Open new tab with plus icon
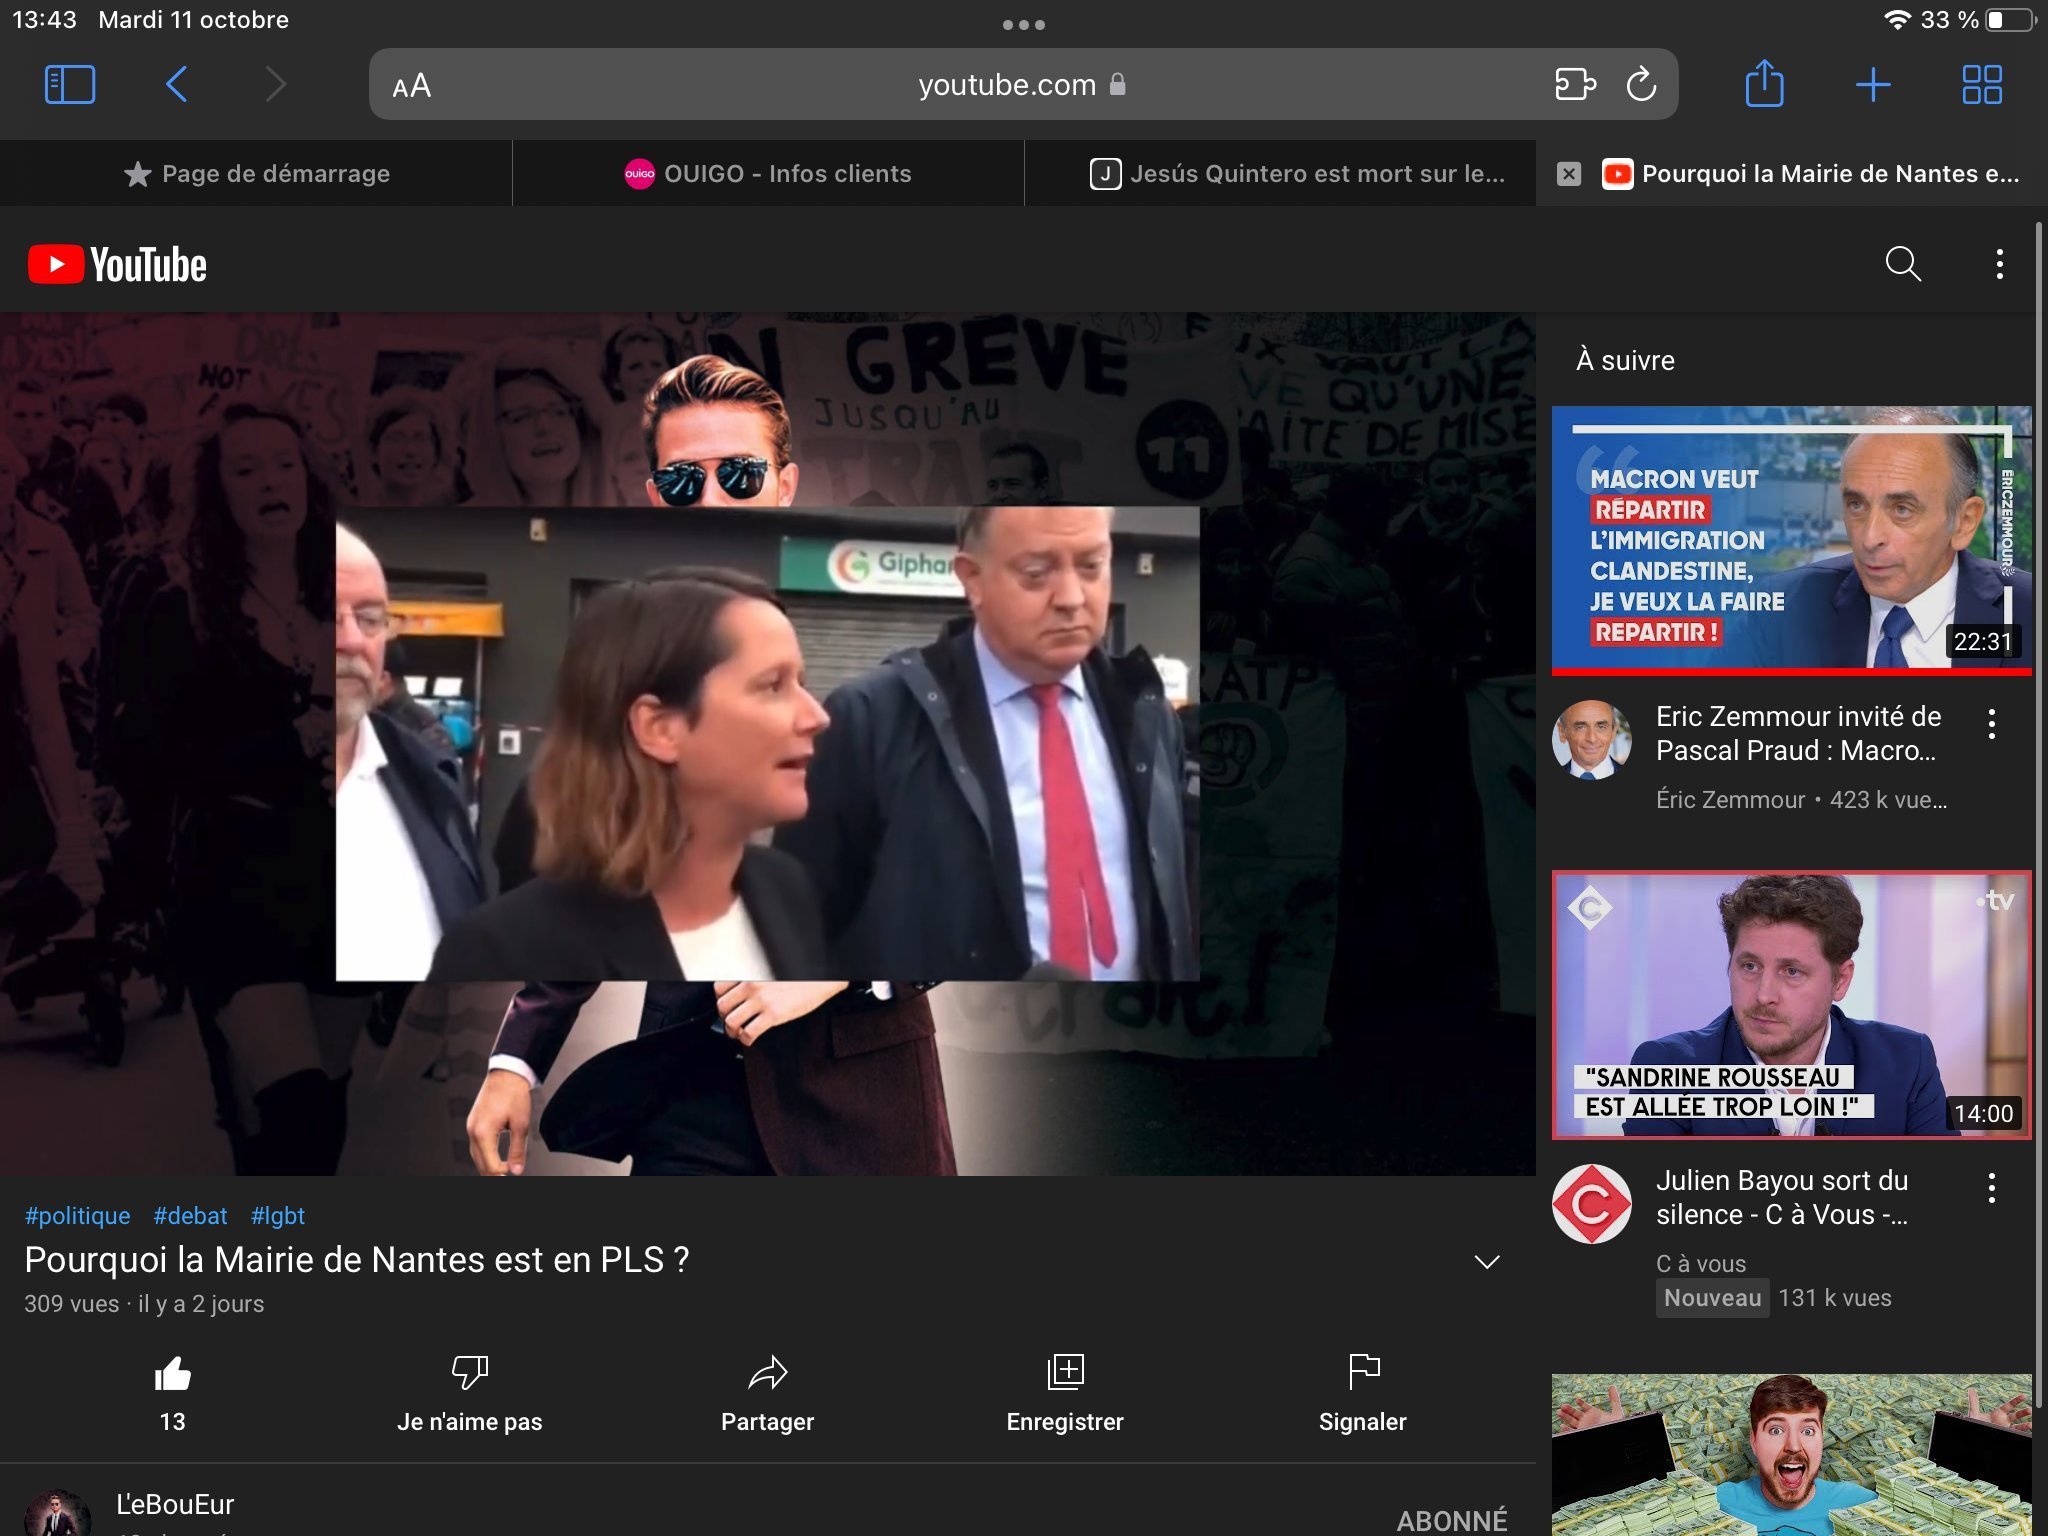Screen dimensions: 2048x1536 coord(1872,85)
